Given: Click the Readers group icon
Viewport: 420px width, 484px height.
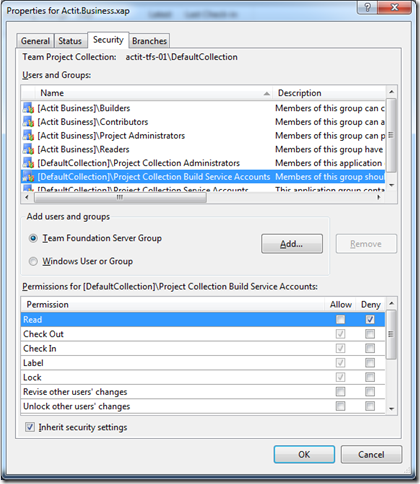Looking at the screenshot, I should pos(29,149).
